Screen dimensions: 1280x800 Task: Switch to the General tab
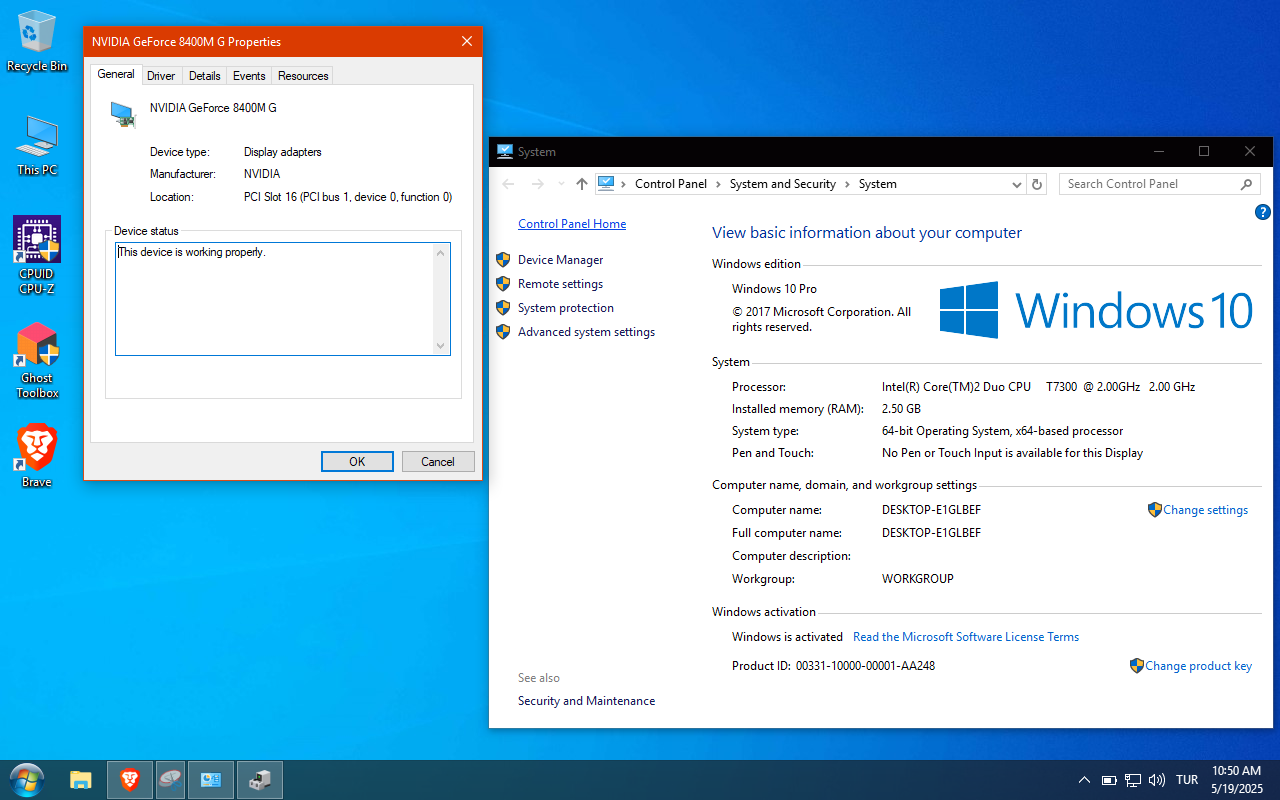click(x=116, y=74)
